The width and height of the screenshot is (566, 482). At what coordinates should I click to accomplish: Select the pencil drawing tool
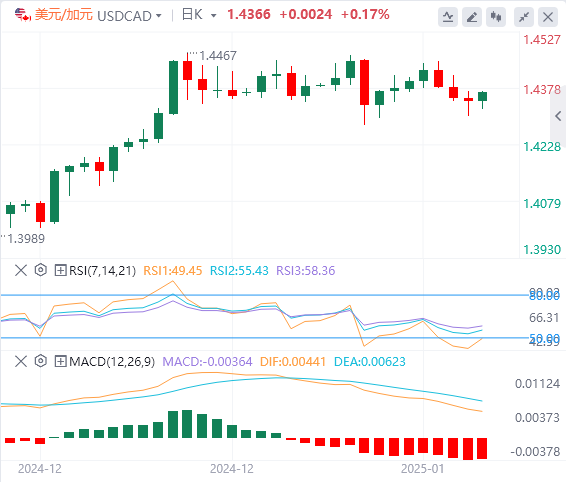(472, 17)
